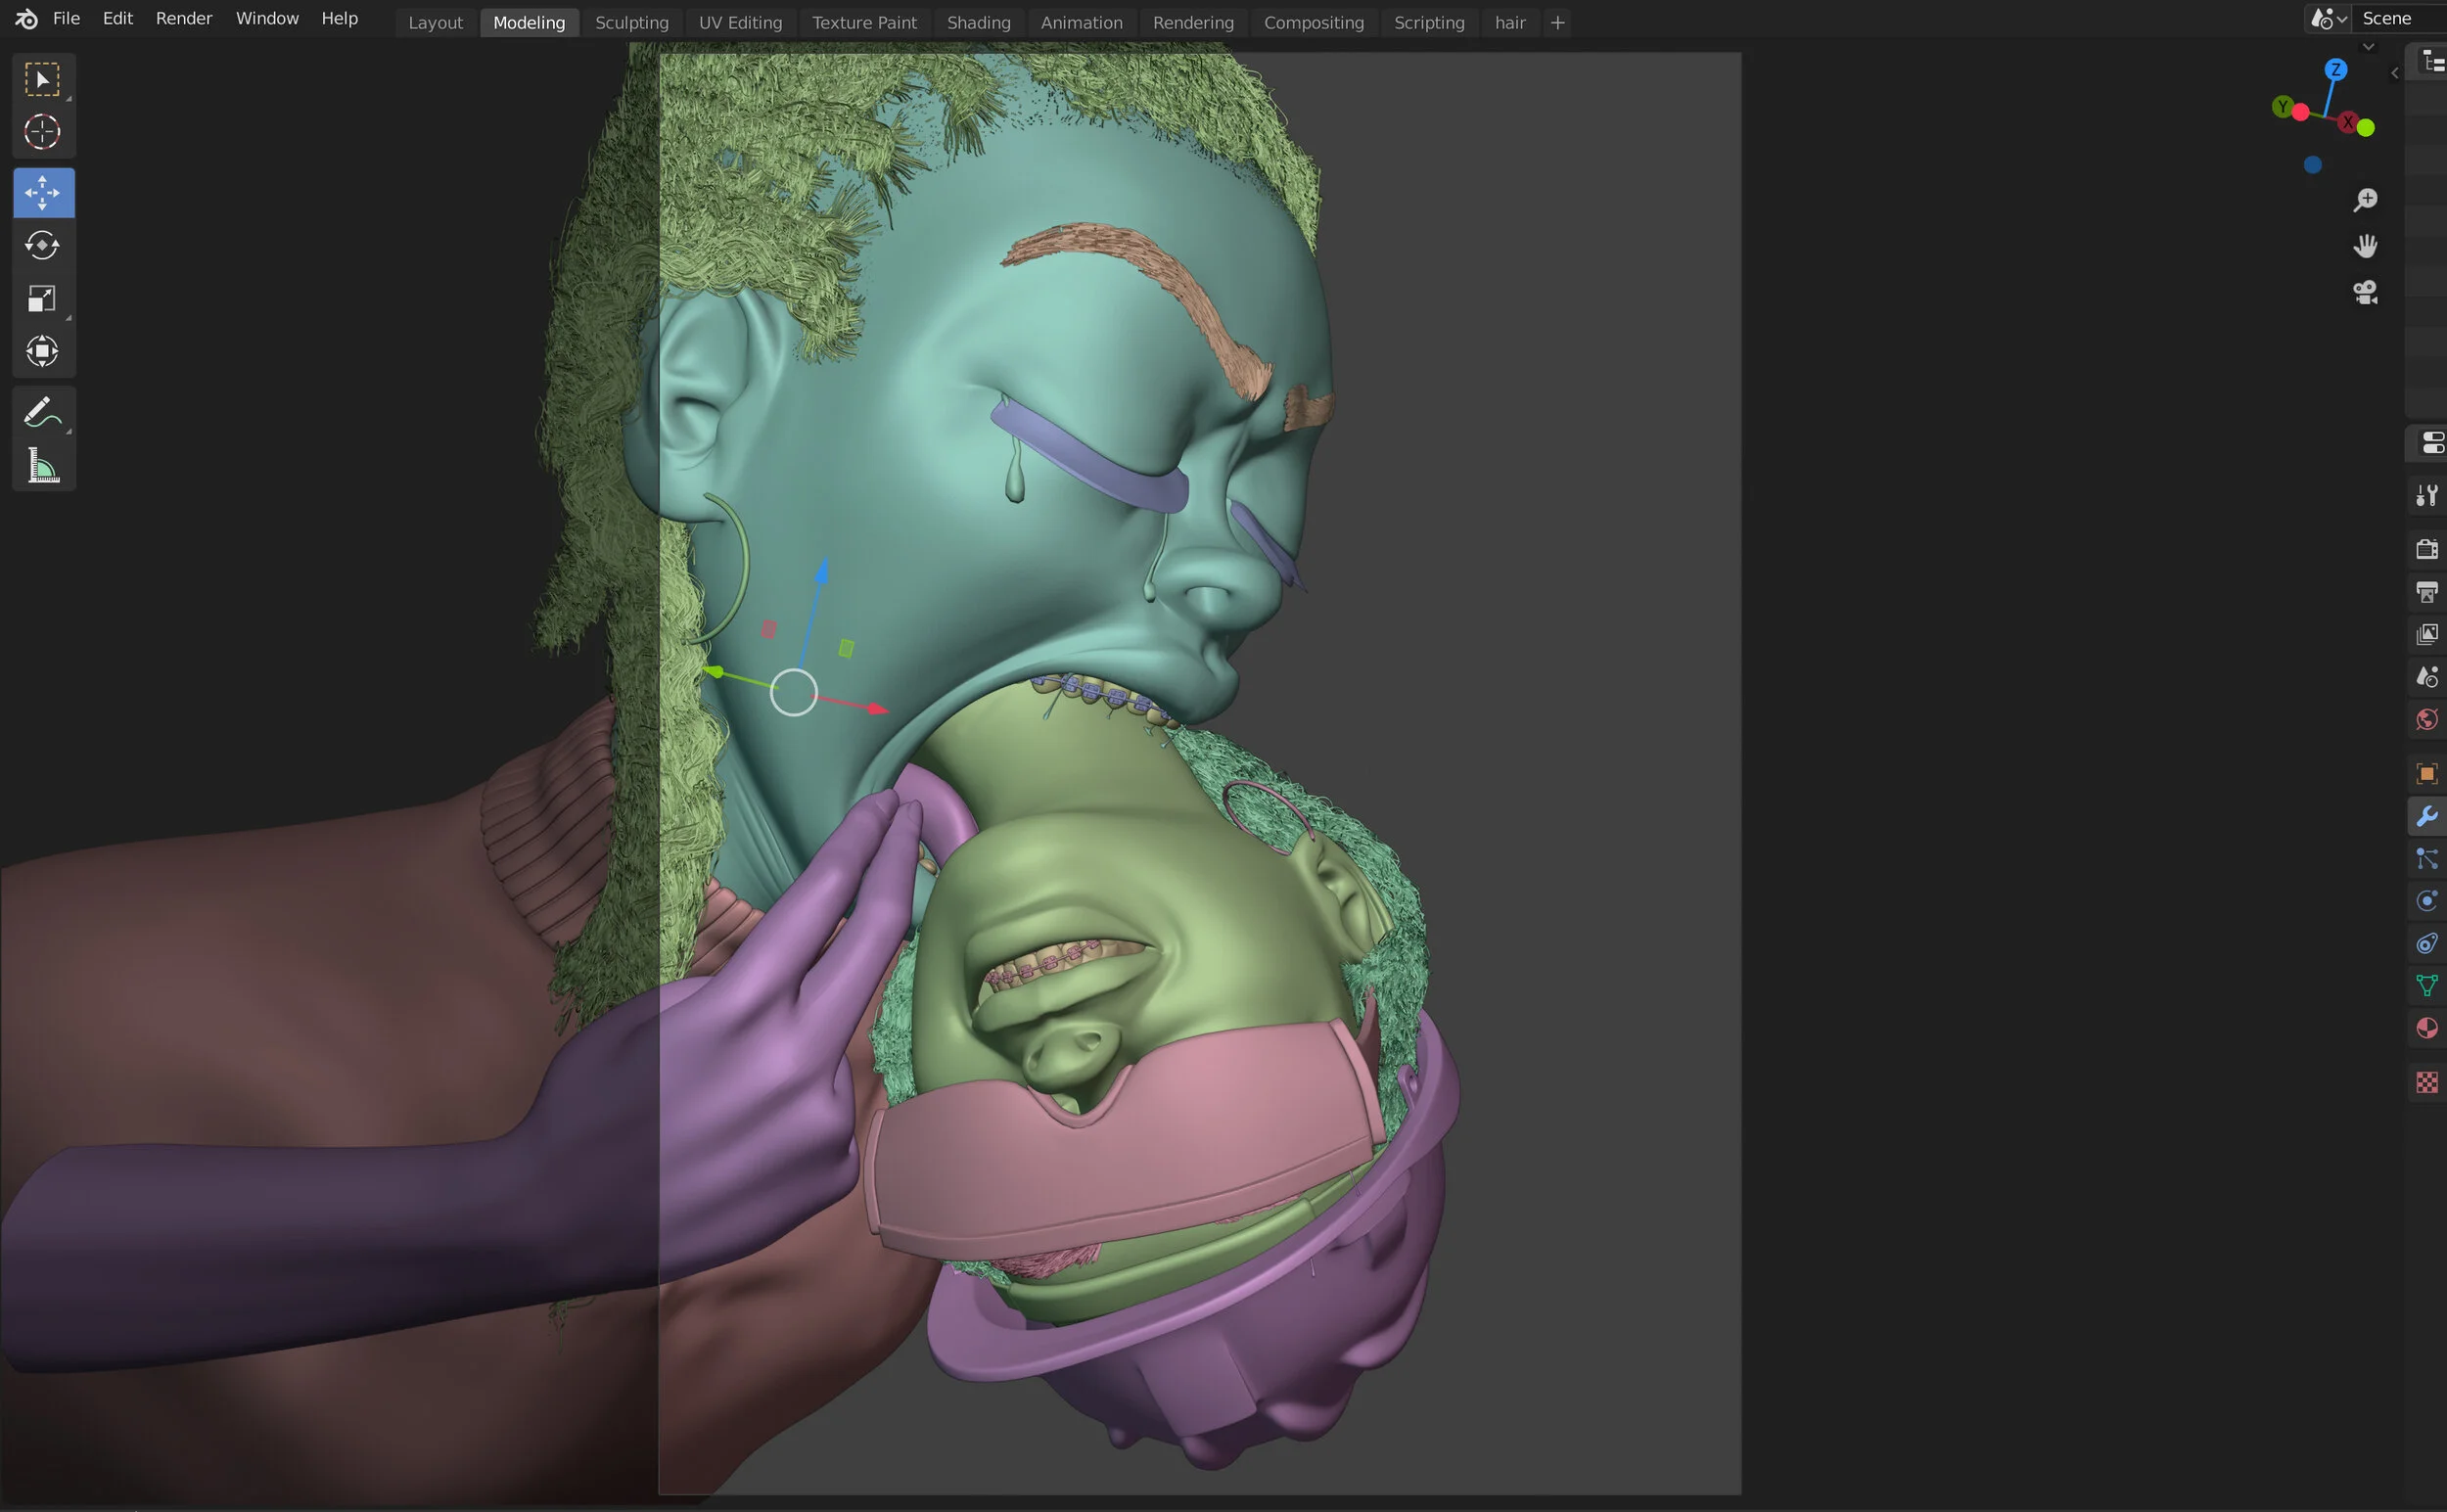Select the Cursor tool
Screen dimensions: 2447x1512
[43, 131]
